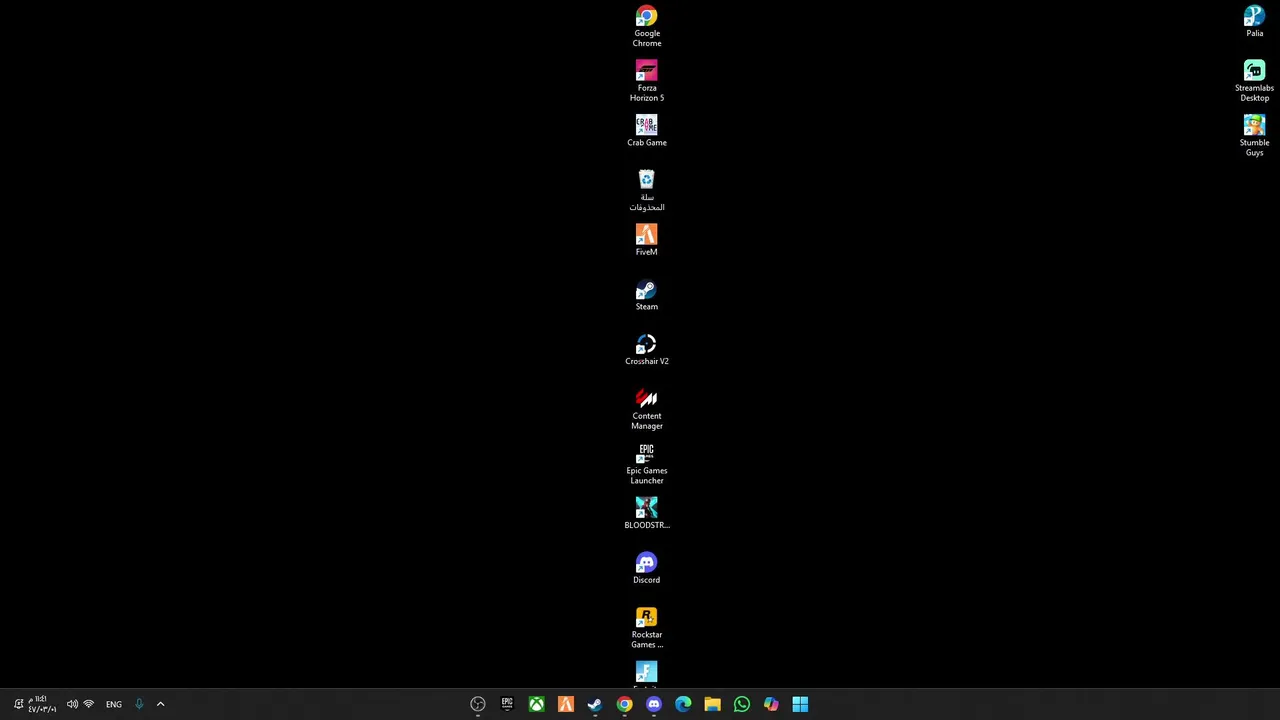This screenshot has width=1280, height=720.
Task: Open the Wi-Fi network tray icon
Action: tap(89, 704)
